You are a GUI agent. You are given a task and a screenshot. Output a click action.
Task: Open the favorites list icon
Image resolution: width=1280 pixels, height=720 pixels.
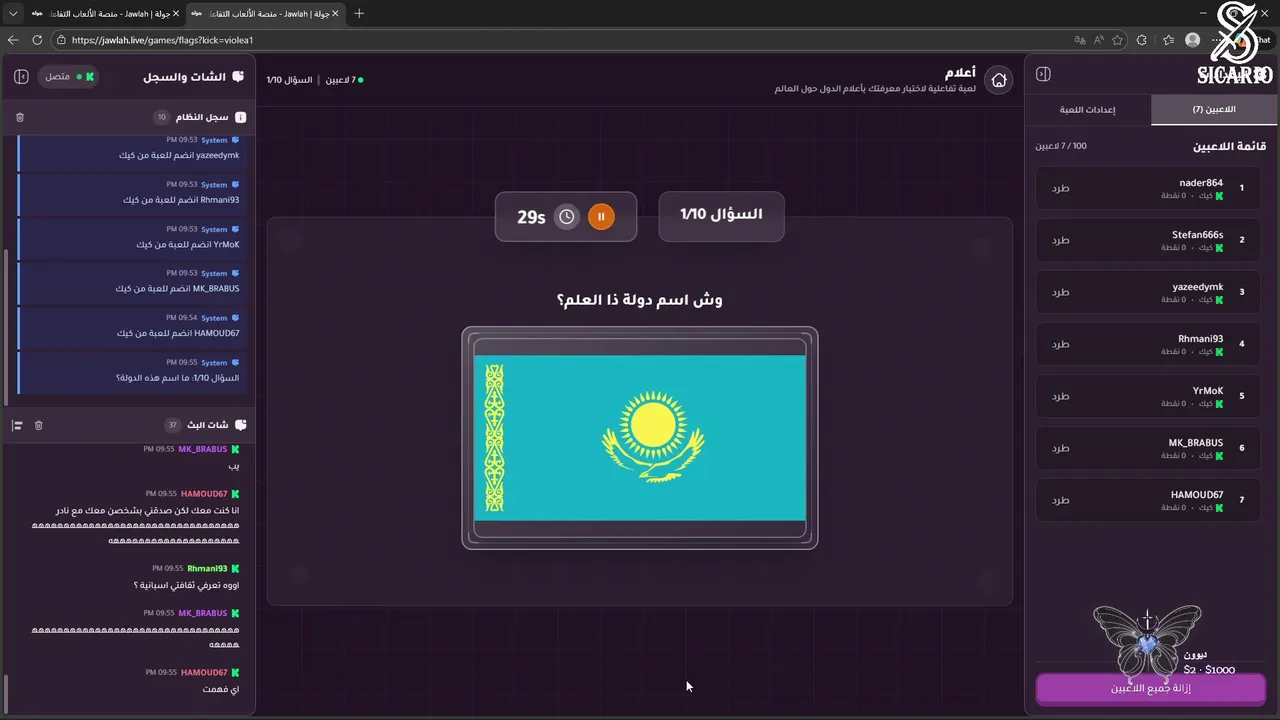tap(1168, 40)
